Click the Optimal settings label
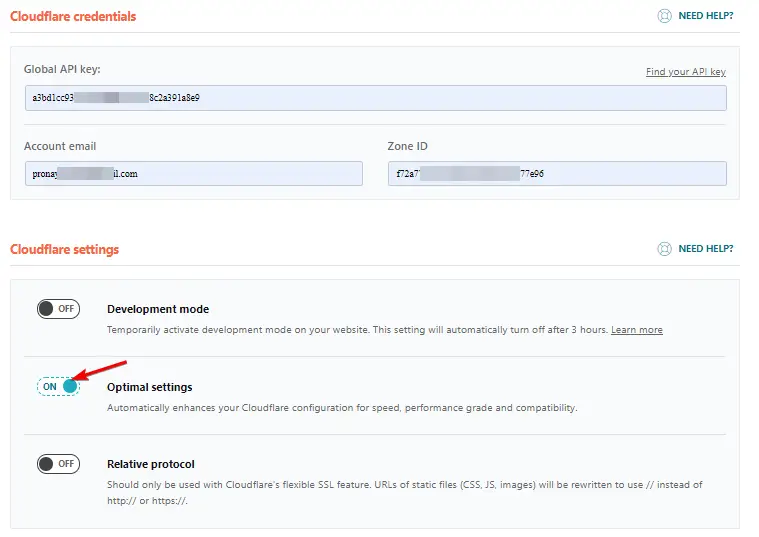Viewport: 759px width, 537px height. pyautogui.click(x=150, y=387)
